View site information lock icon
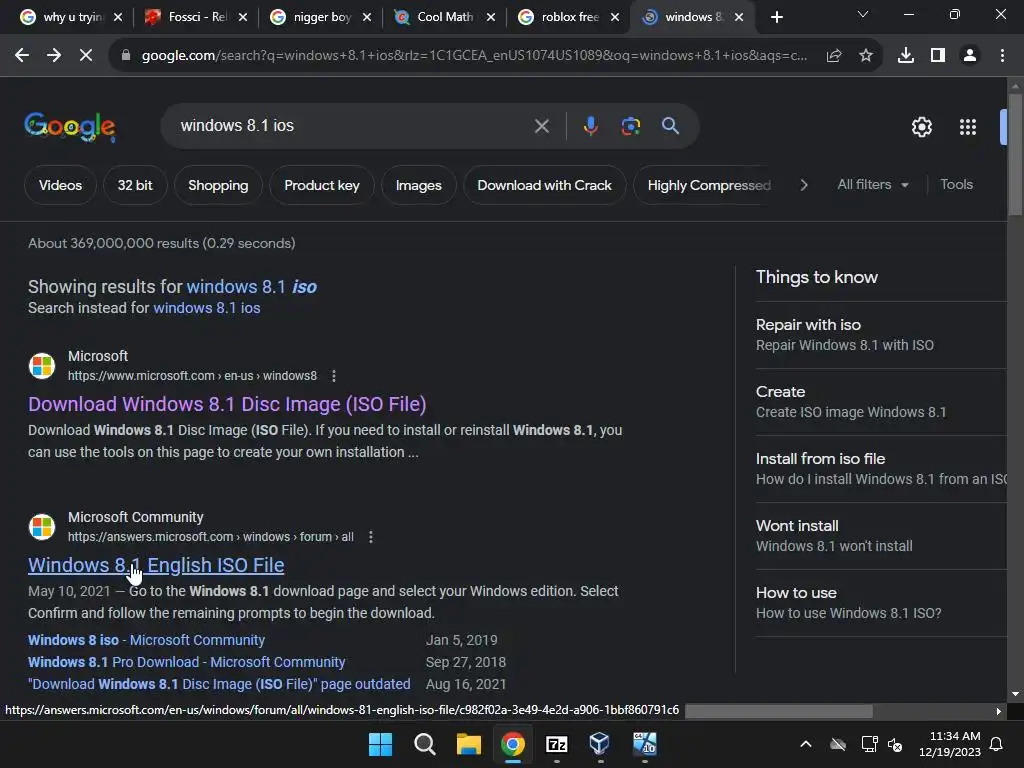1024x768 pixels. click(126, 56)
